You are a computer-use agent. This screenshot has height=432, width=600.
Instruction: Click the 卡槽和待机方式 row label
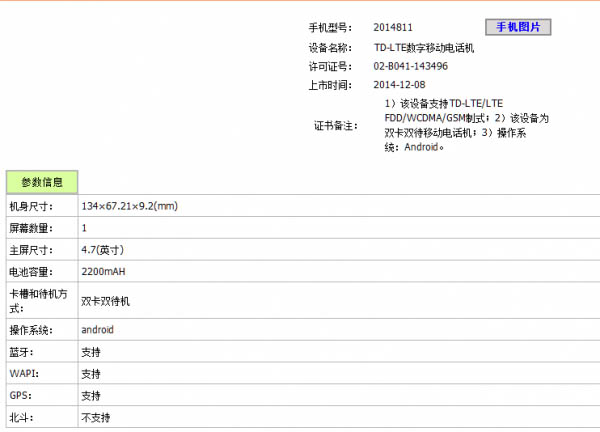pyautogui.click(x=38, y=301)
